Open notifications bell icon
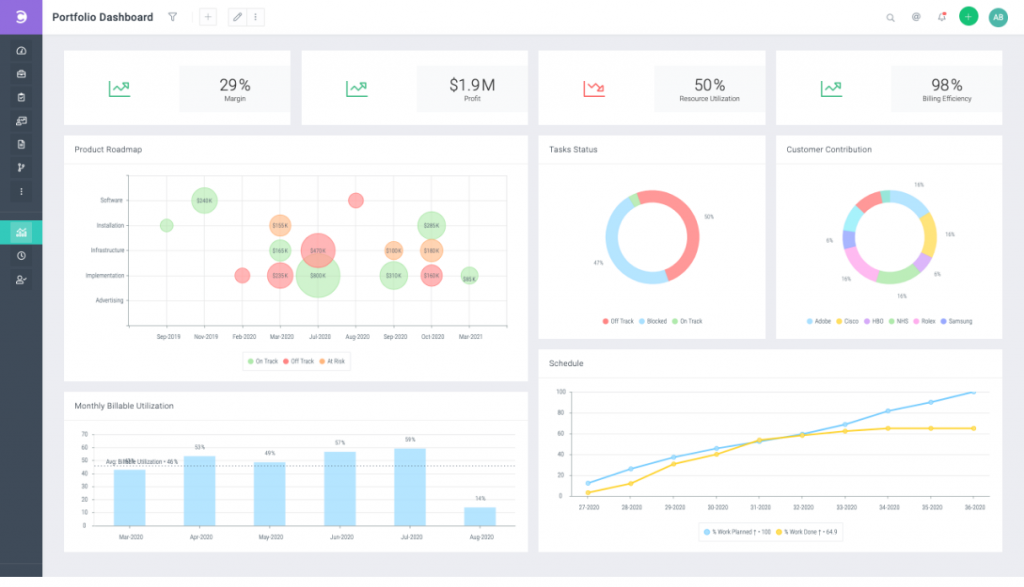The image size is (1024, 587). 942,17
